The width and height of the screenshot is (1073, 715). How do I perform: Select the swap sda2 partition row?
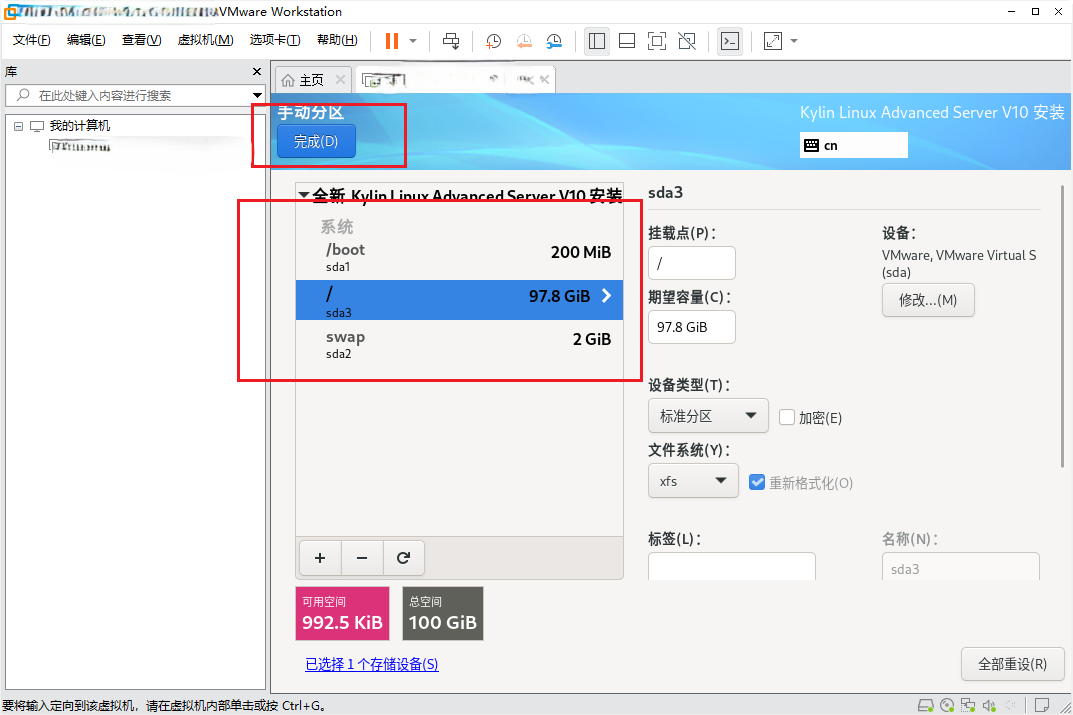tap(459, 343)
